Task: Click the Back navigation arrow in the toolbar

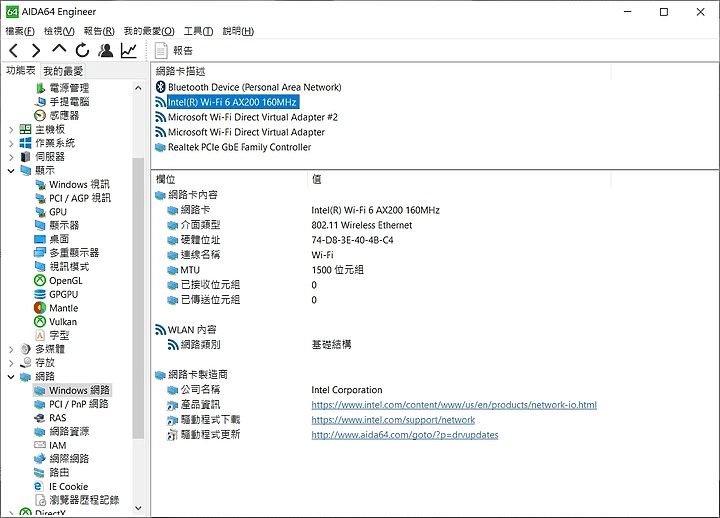Action: coord(14,50)
